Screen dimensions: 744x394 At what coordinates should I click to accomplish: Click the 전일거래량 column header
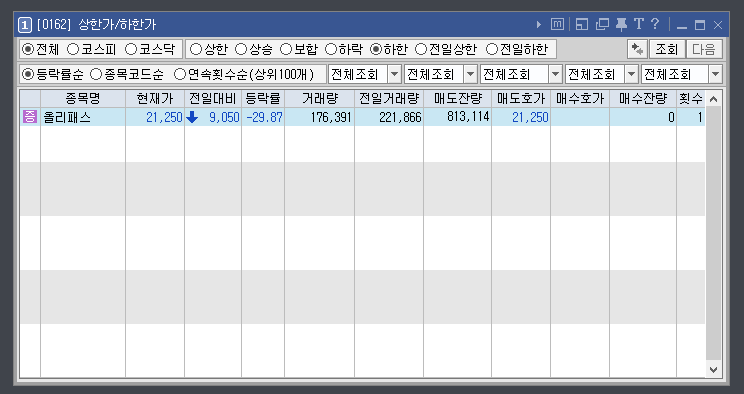[389, 99]
